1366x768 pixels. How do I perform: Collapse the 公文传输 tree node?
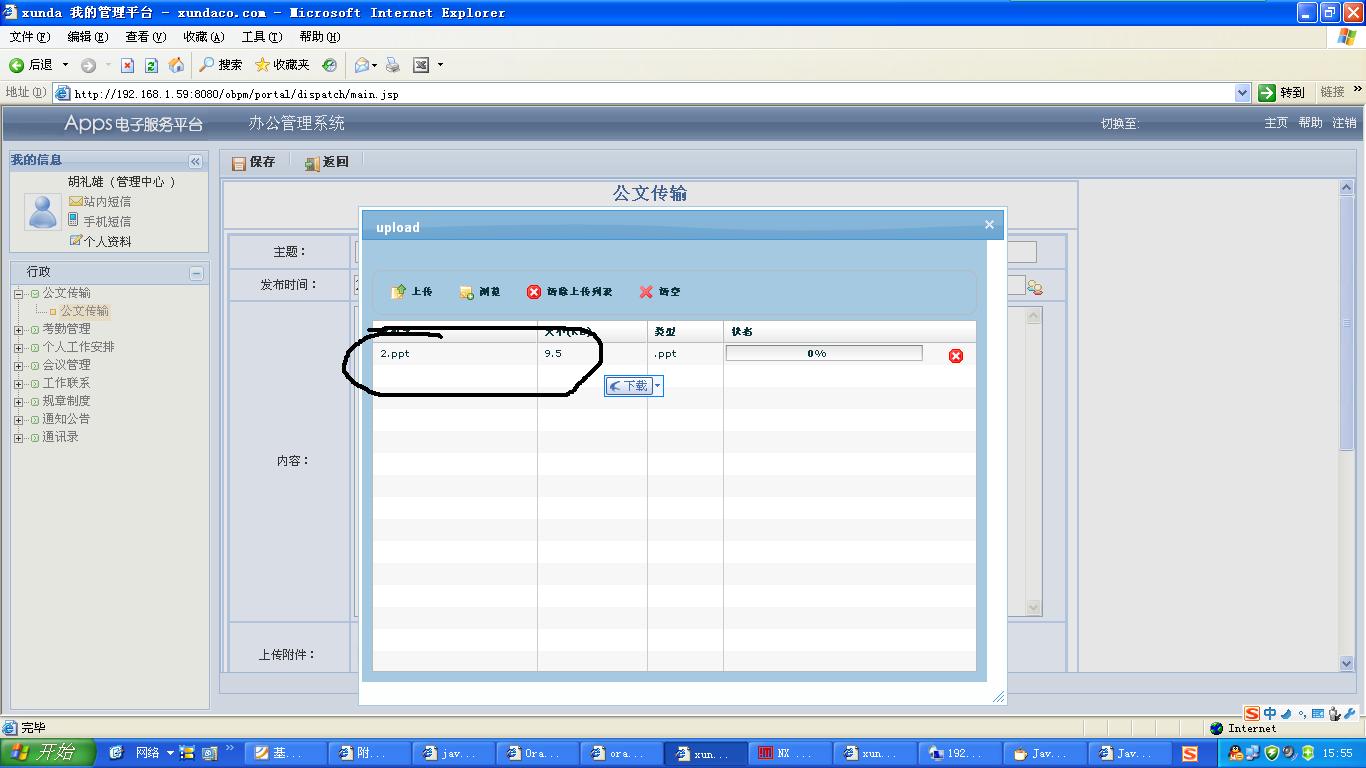click(19, 294)
